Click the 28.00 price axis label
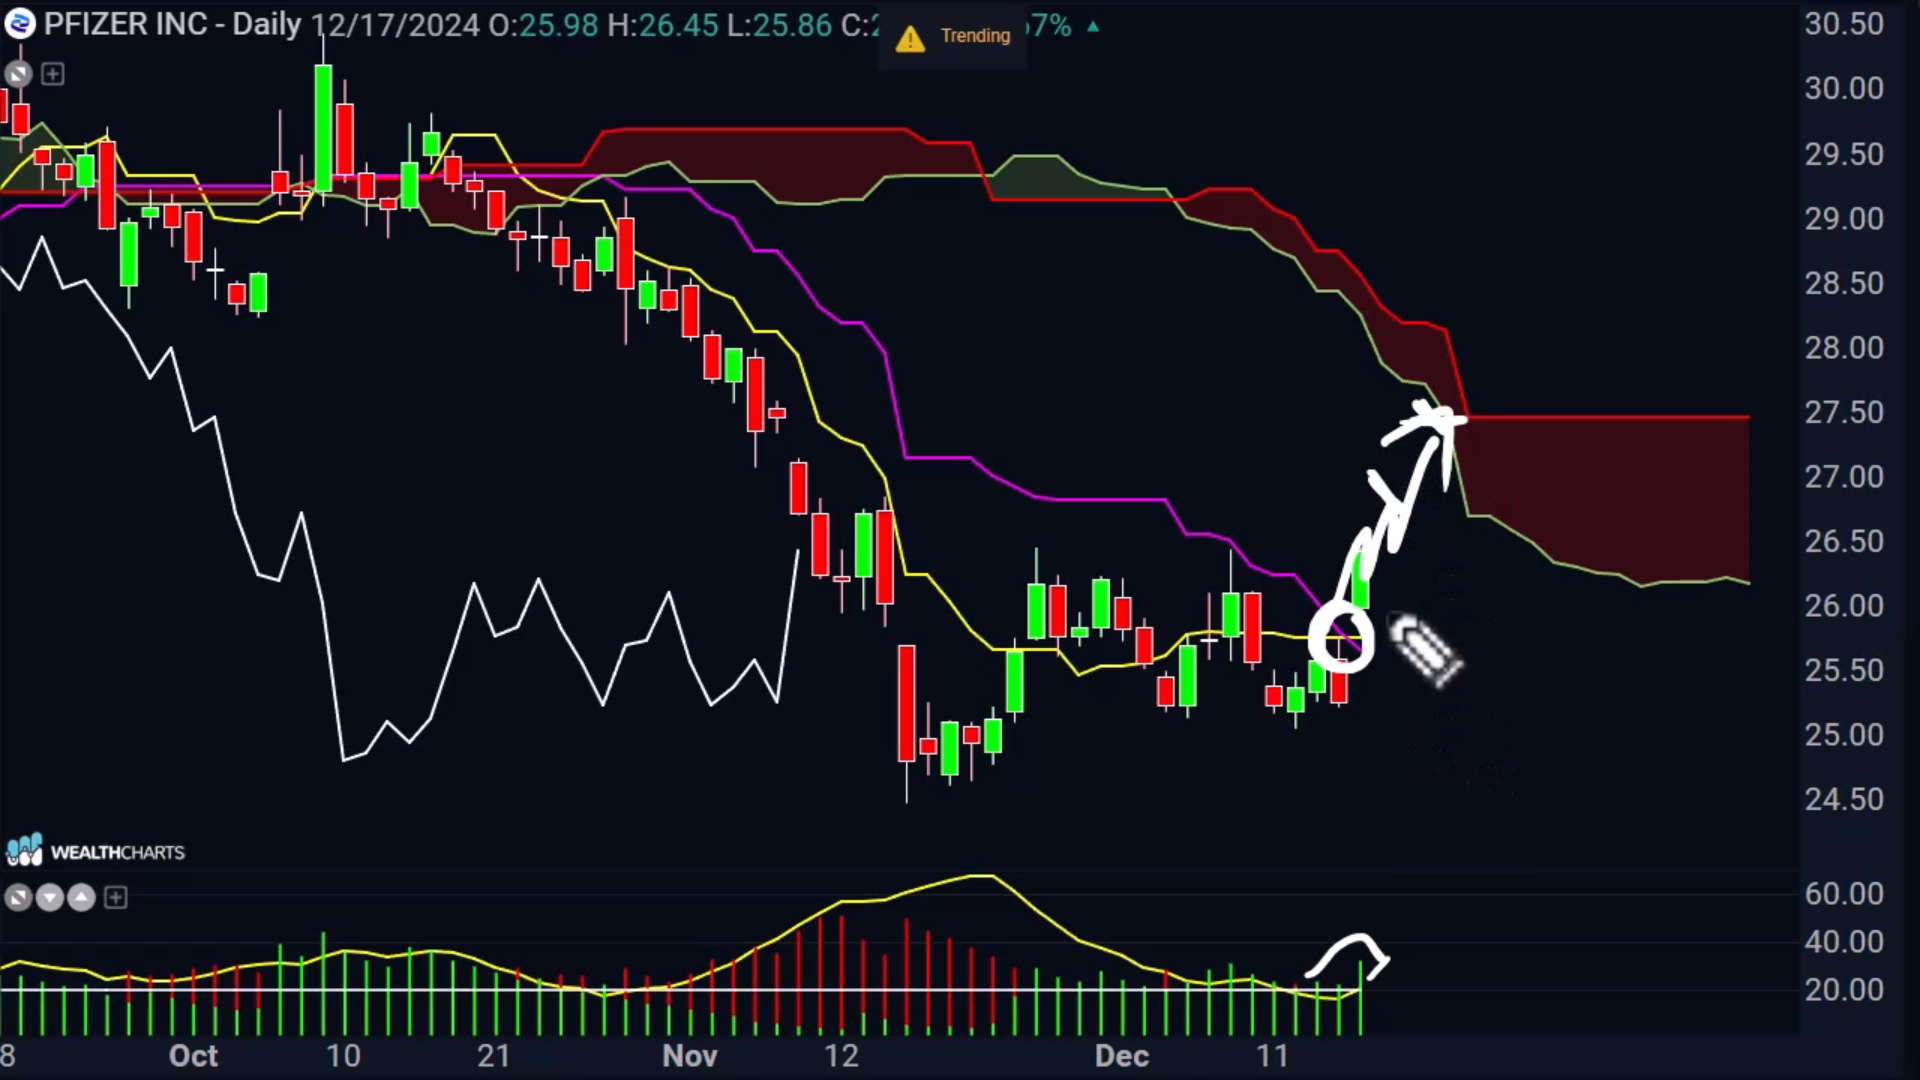This screenshot has width=1920, height=1080. [1844, 348]
